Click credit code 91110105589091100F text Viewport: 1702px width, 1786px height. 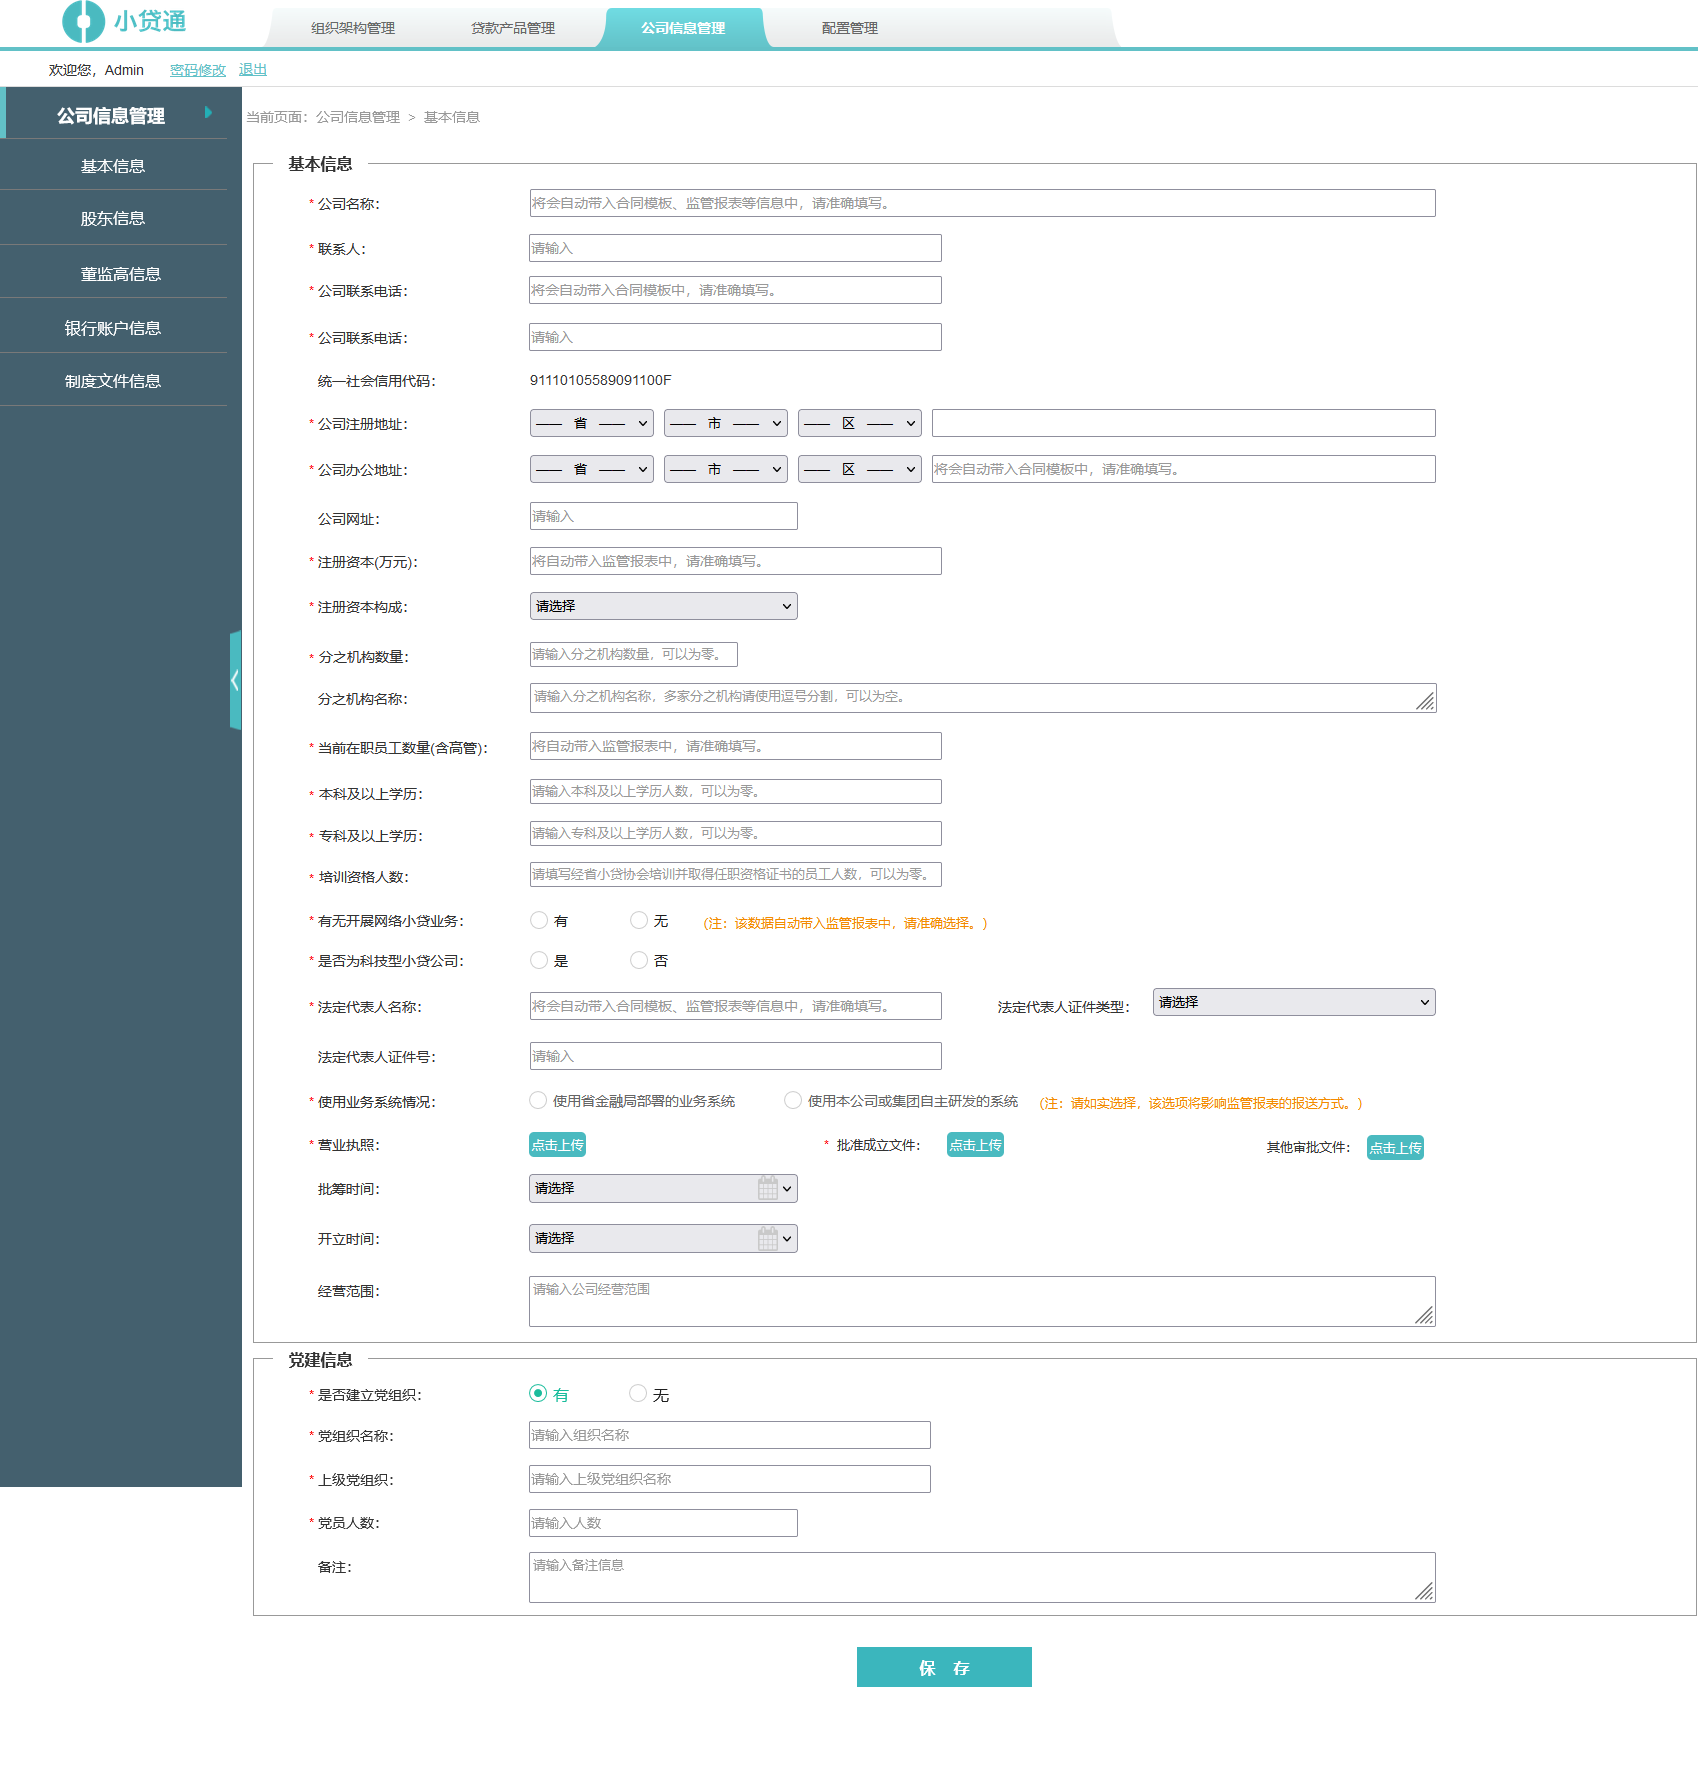[601, 380]
